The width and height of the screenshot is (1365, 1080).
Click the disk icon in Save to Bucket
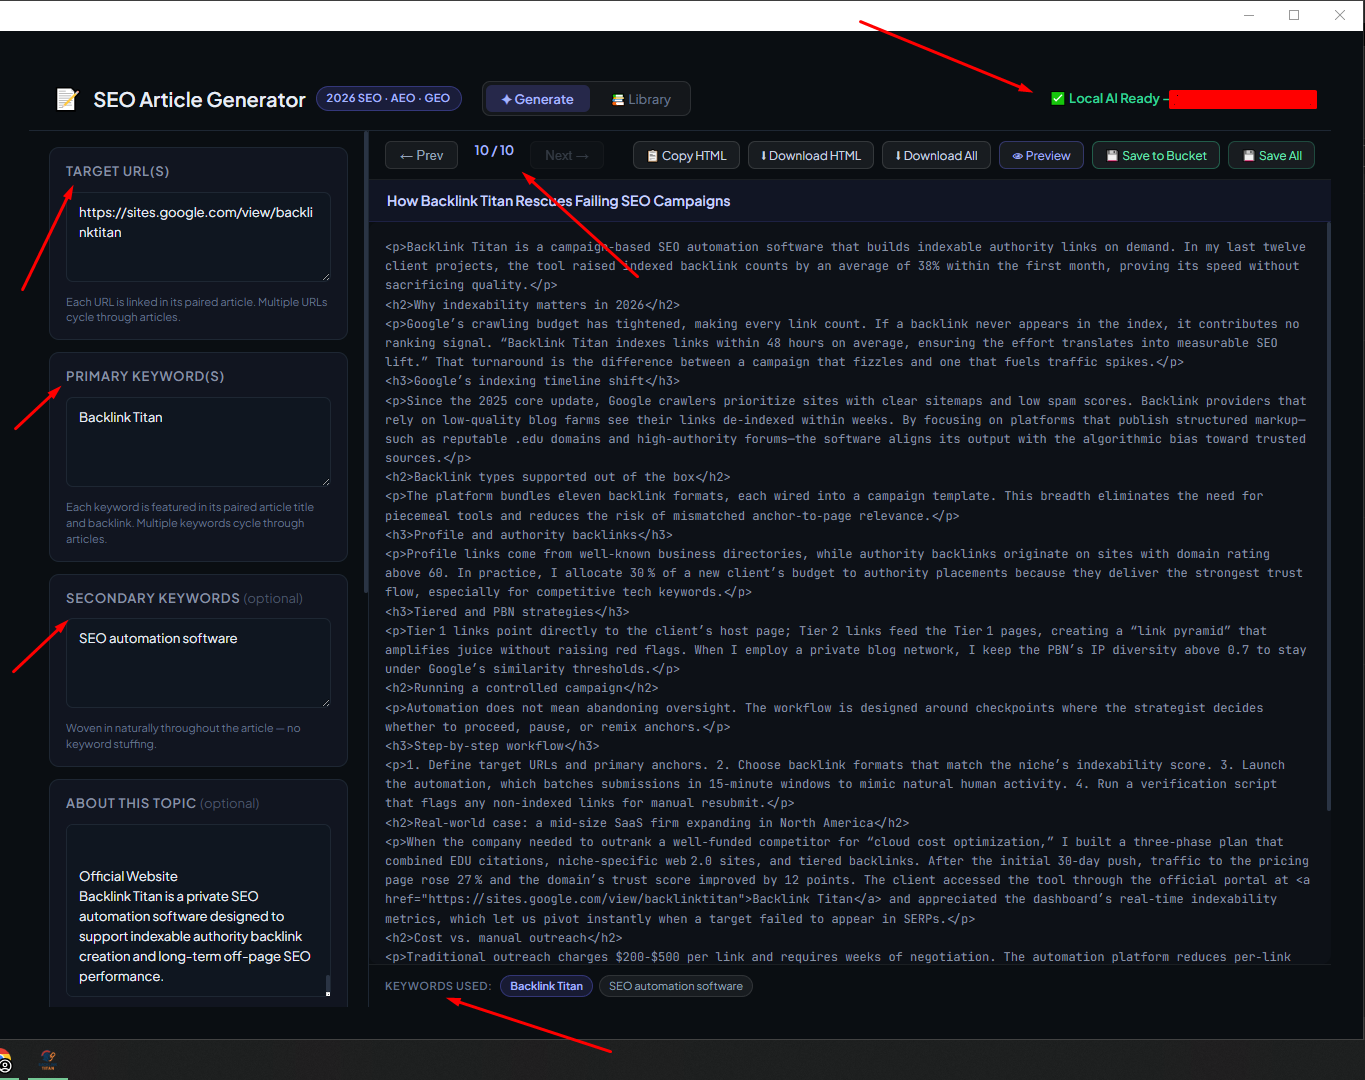[1112, 156]
